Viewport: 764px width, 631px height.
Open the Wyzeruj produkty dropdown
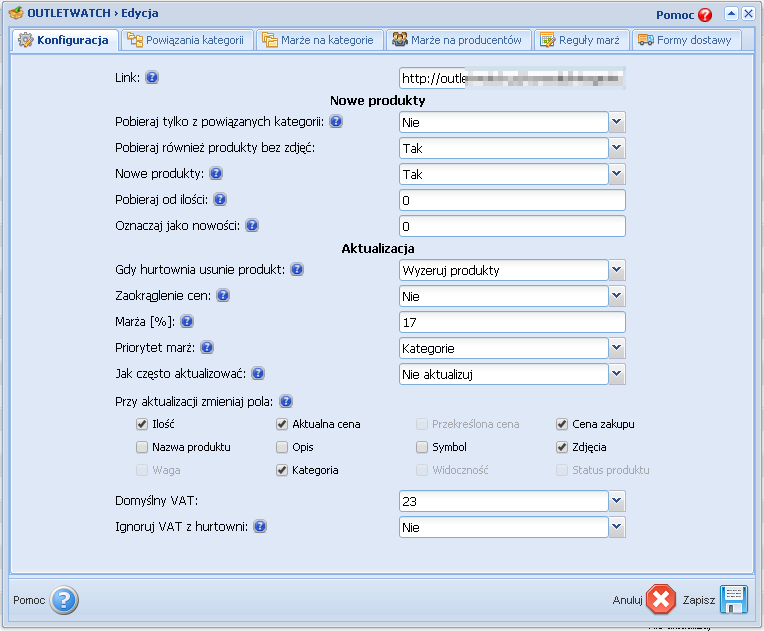point(617,270)
